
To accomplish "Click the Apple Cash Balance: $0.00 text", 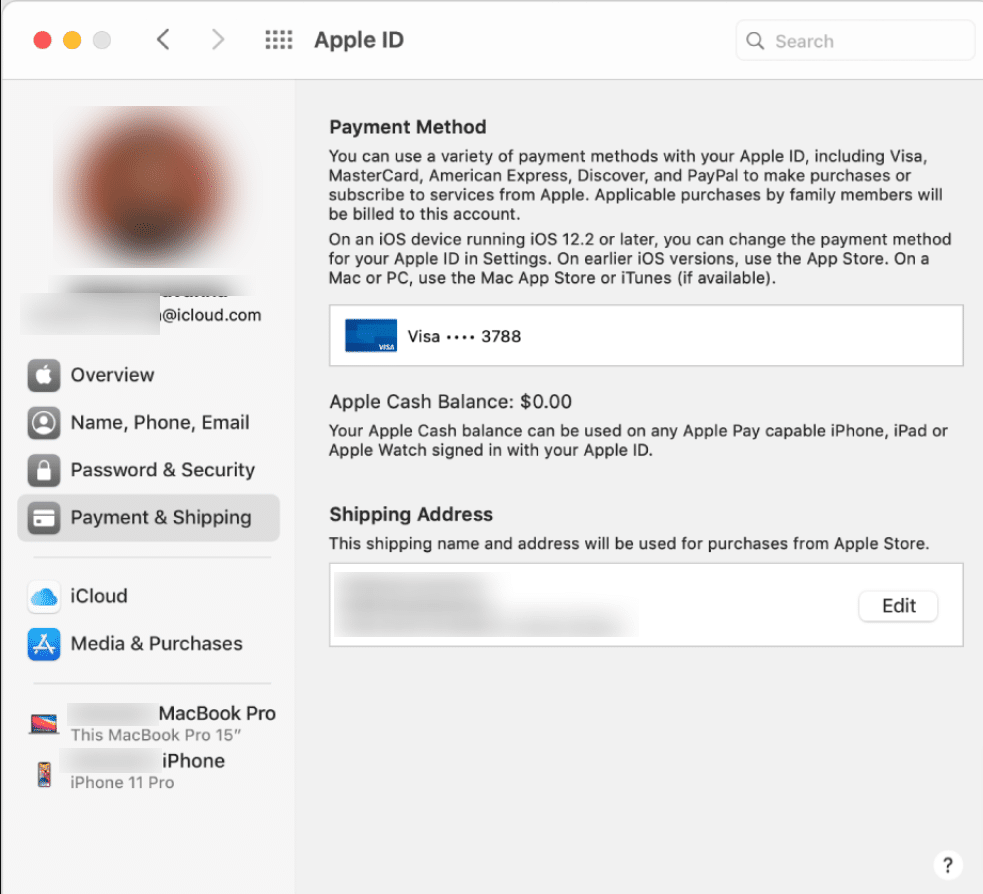I will click(450, 401).
